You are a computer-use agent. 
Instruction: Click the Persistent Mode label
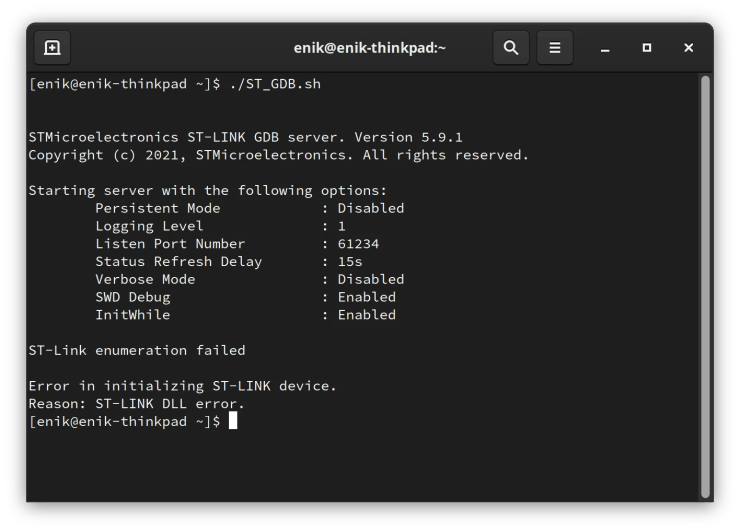tap(158, 208)
